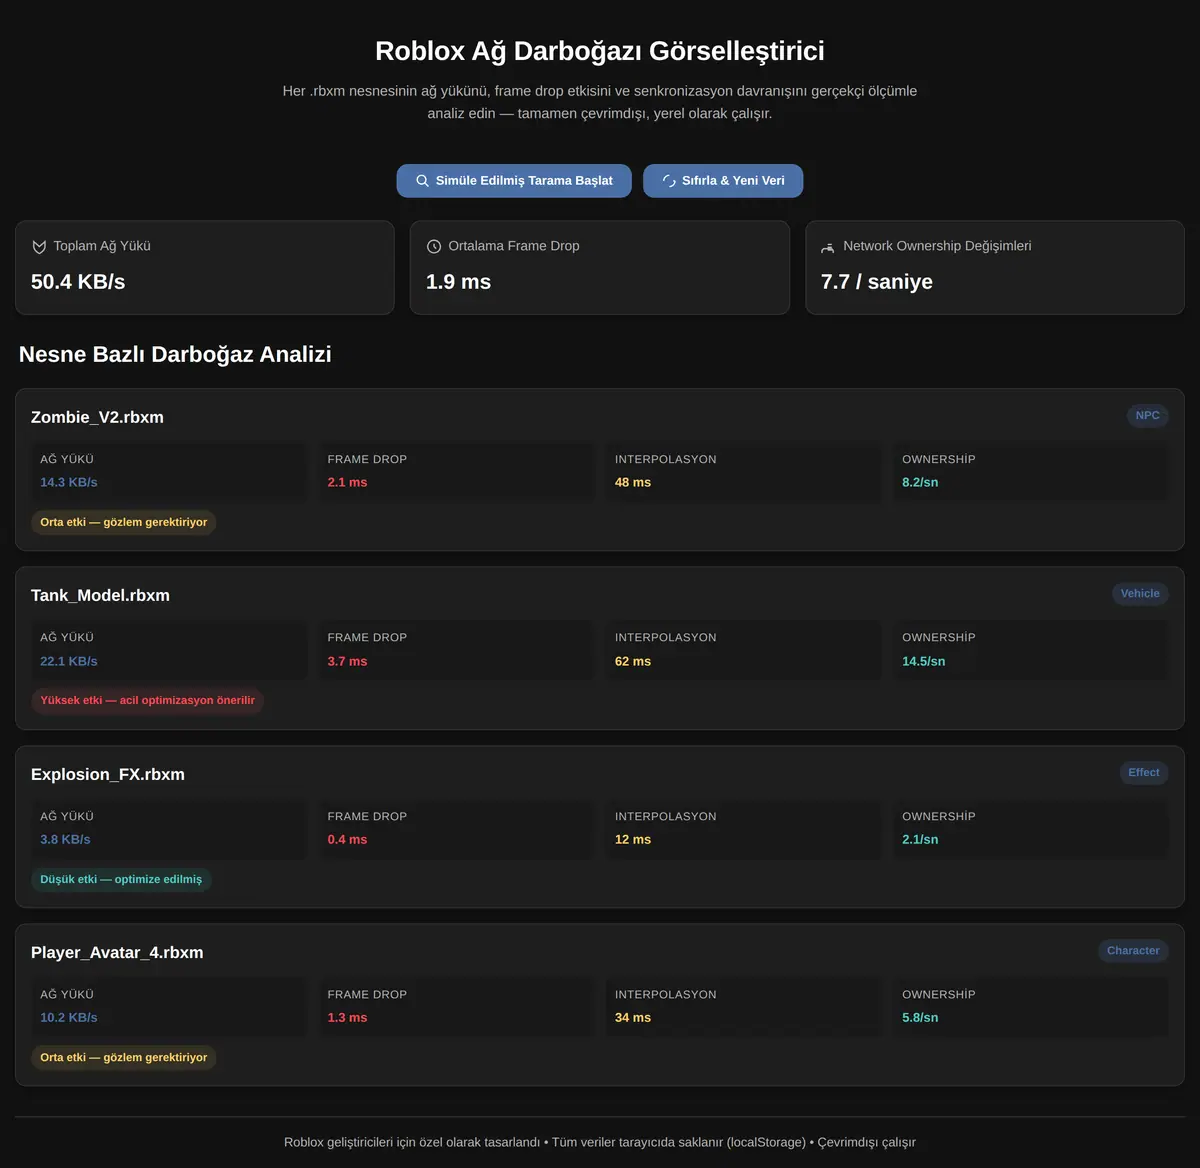
Task: Click Player_Avatar_4 frame drop 1.3 ms
Action: 347,1017
